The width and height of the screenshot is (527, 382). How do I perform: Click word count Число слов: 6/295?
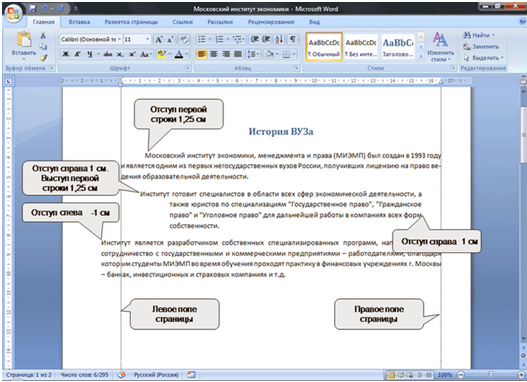click(x=84, y=375)
